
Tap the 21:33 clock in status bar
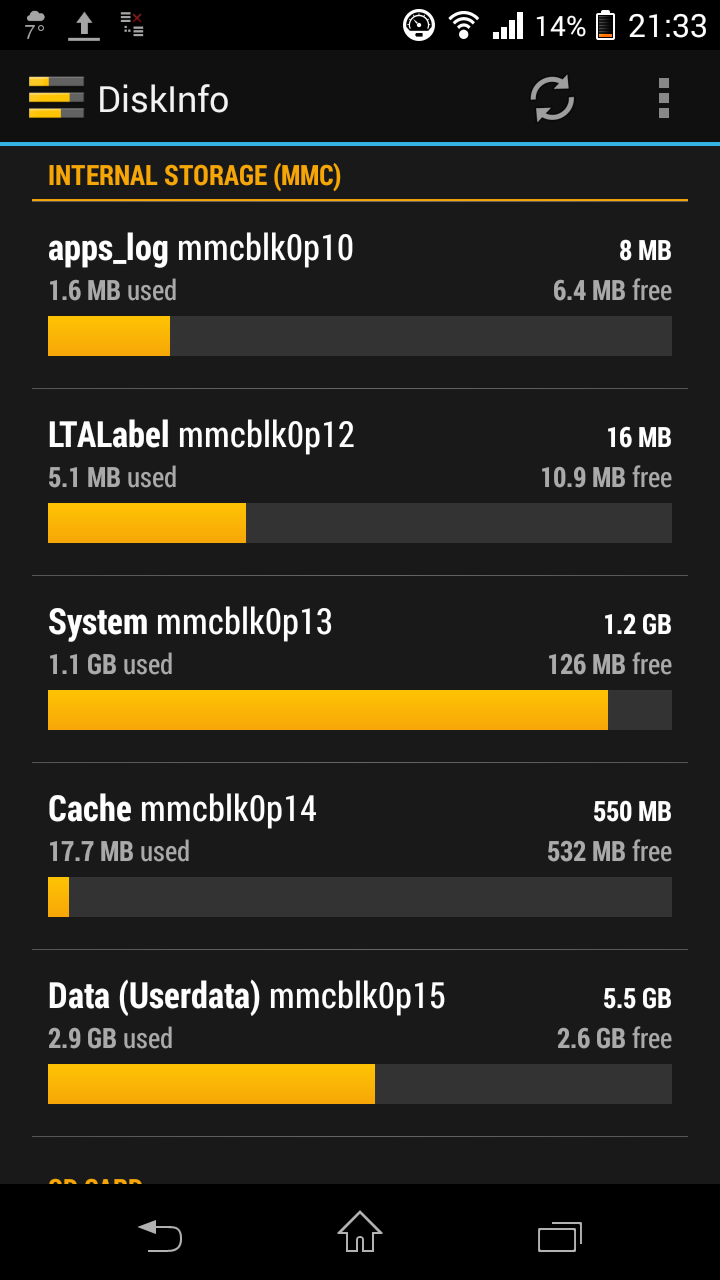[x=667, y=25]
